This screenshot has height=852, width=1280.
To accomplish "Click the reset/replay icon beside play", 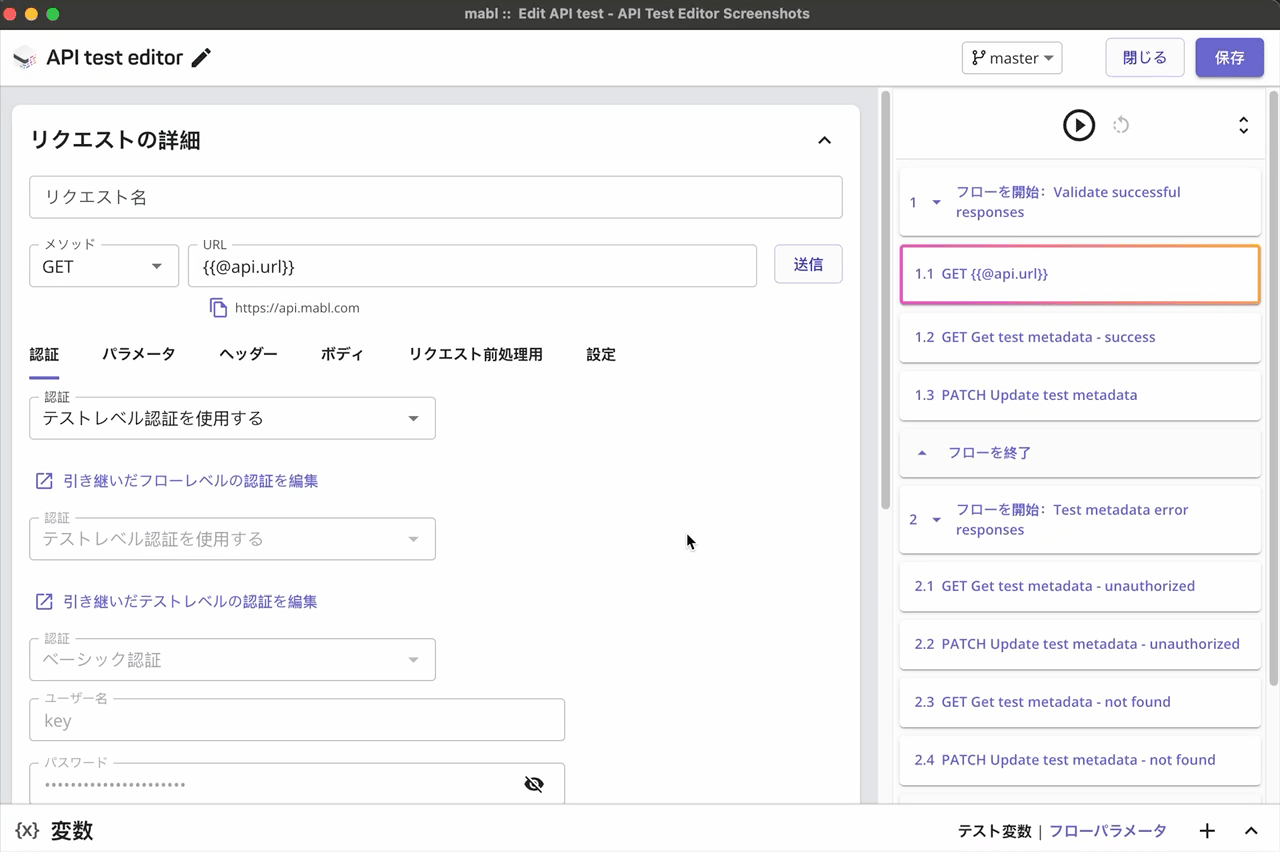I will 1121,125.
